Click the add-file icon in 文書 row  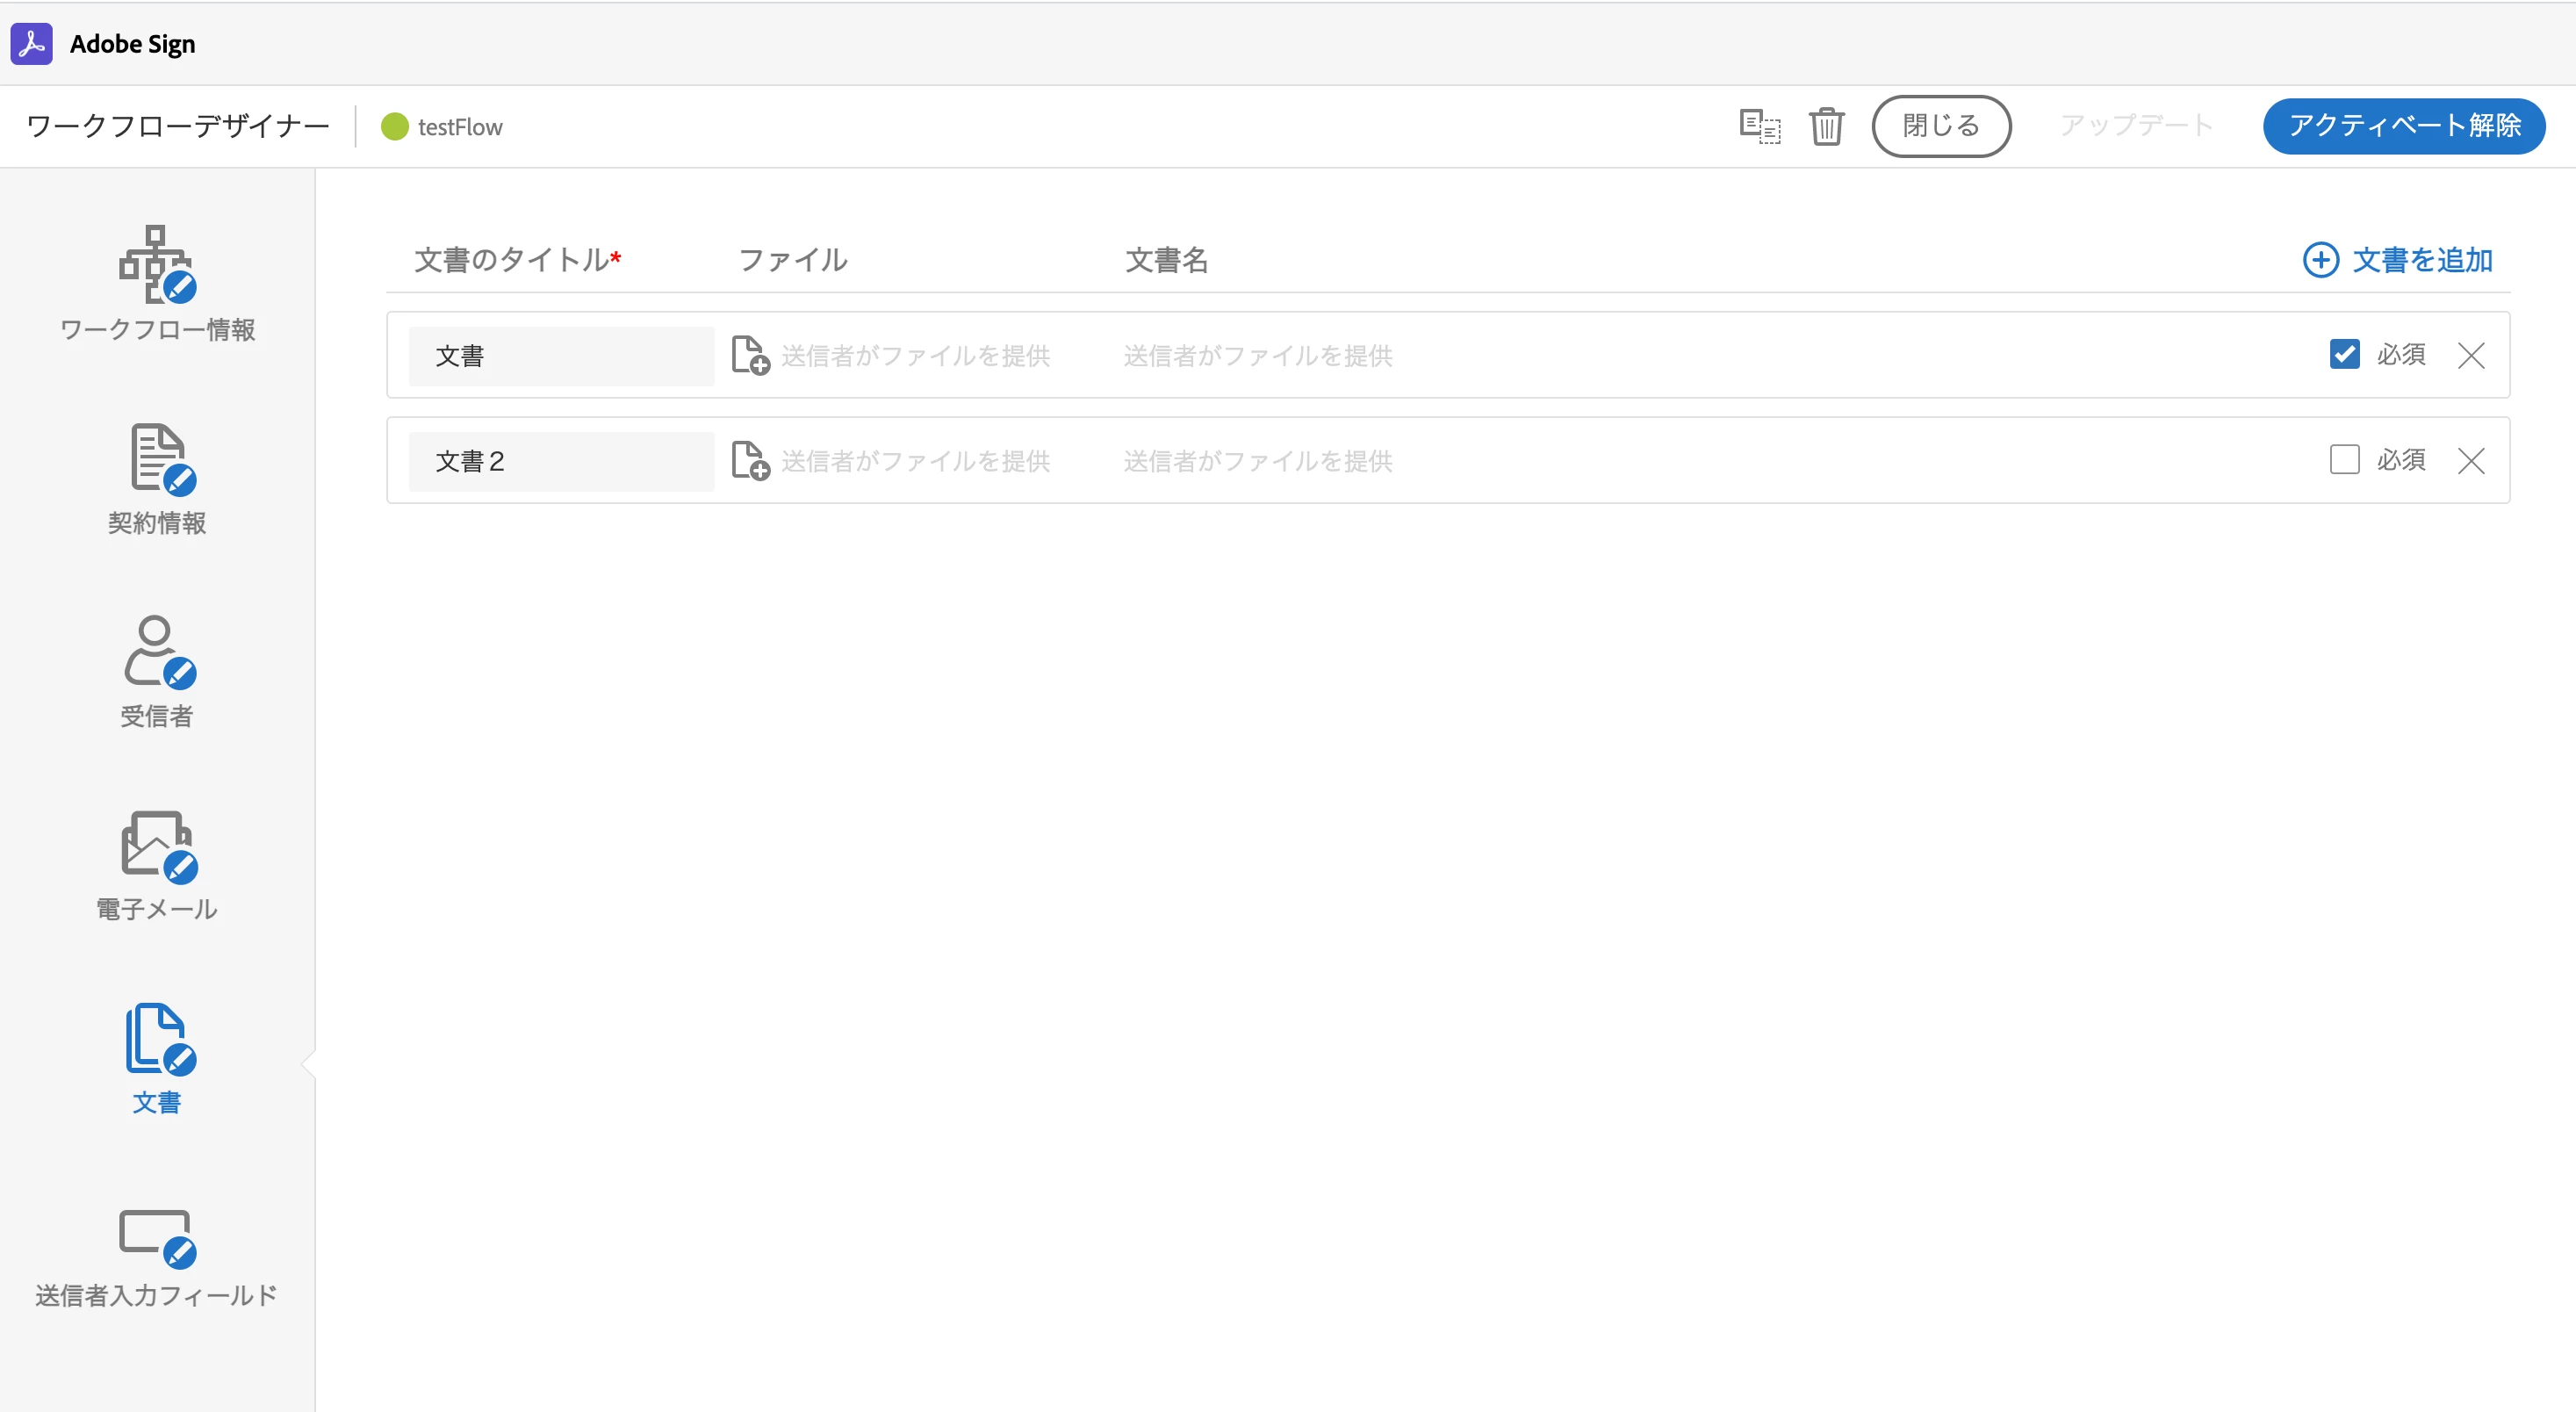(749, 355)
